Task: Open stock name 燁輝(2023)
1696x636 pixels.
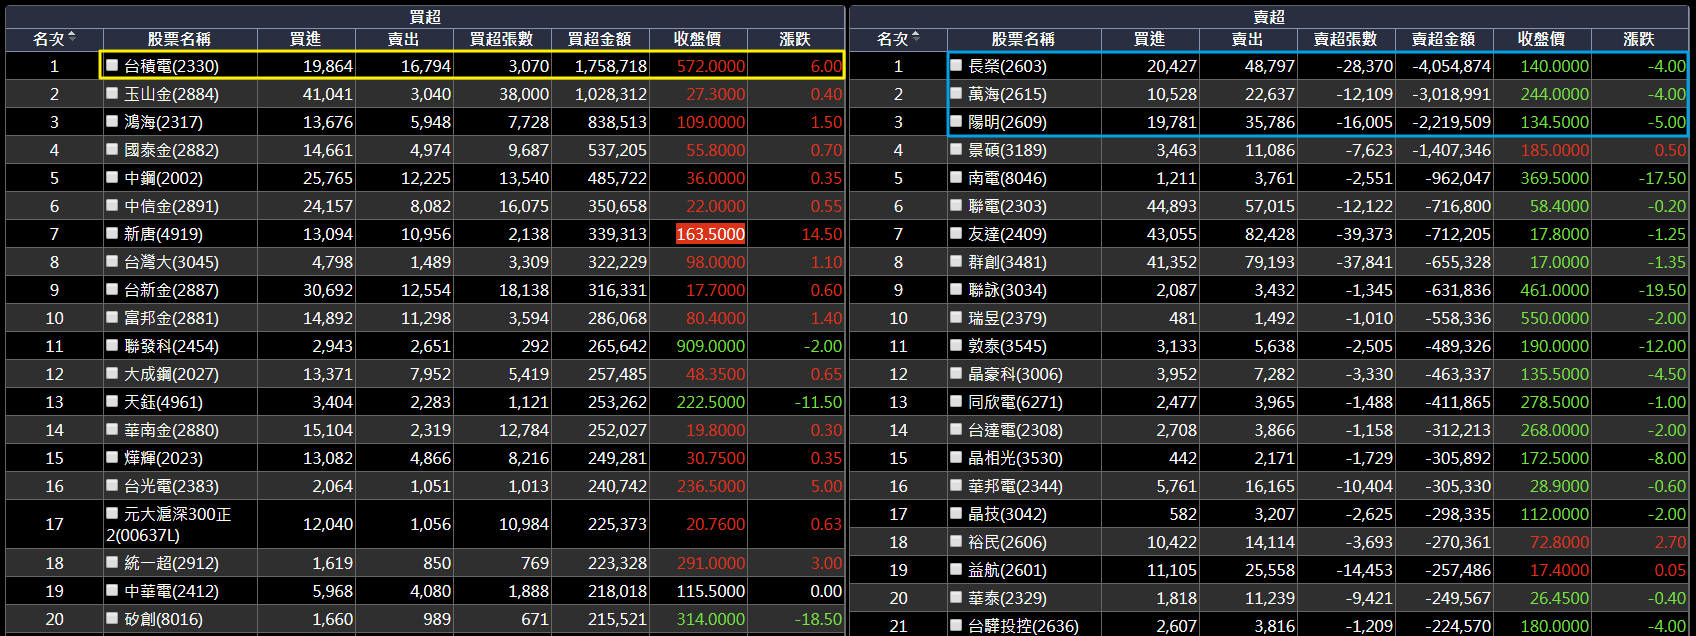Action: pyautogui.click(x=163, y=458)
